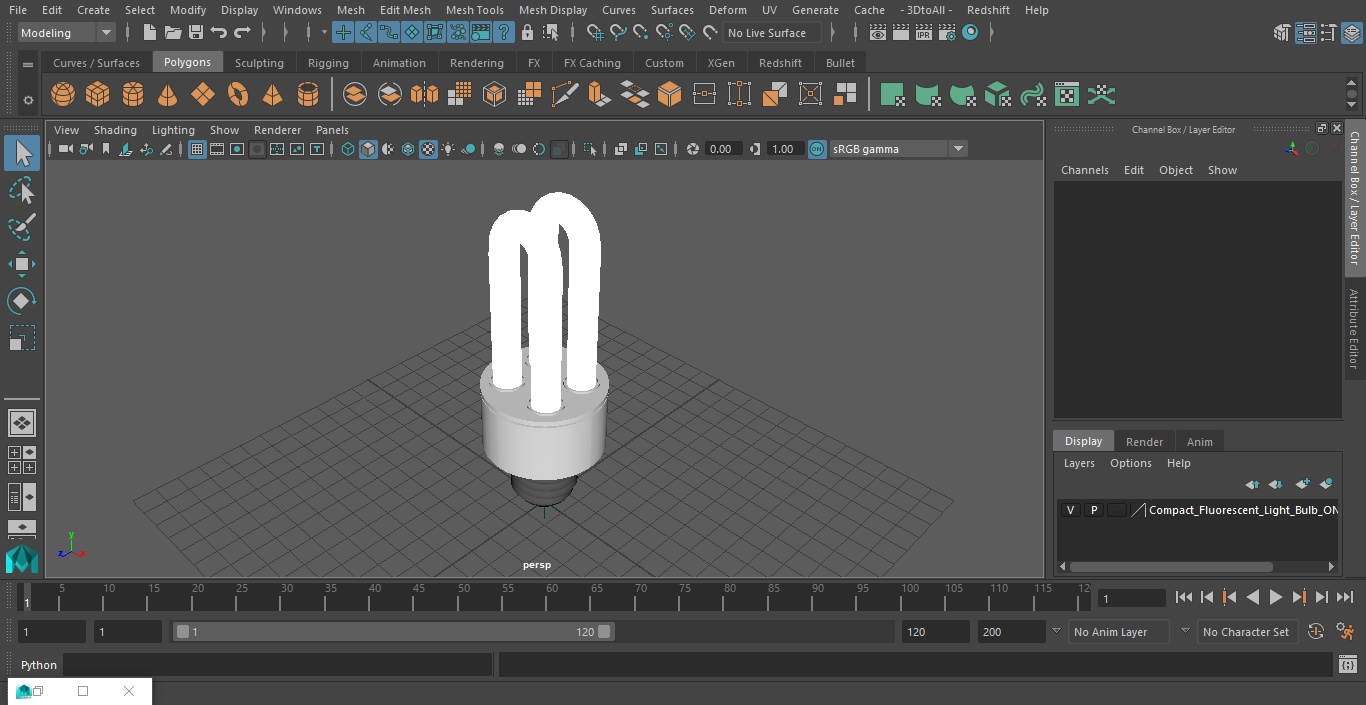This screenshot has width=1366, height=705.
Task: Undo the last action via toolbar arrow
Action: (219, 33)
